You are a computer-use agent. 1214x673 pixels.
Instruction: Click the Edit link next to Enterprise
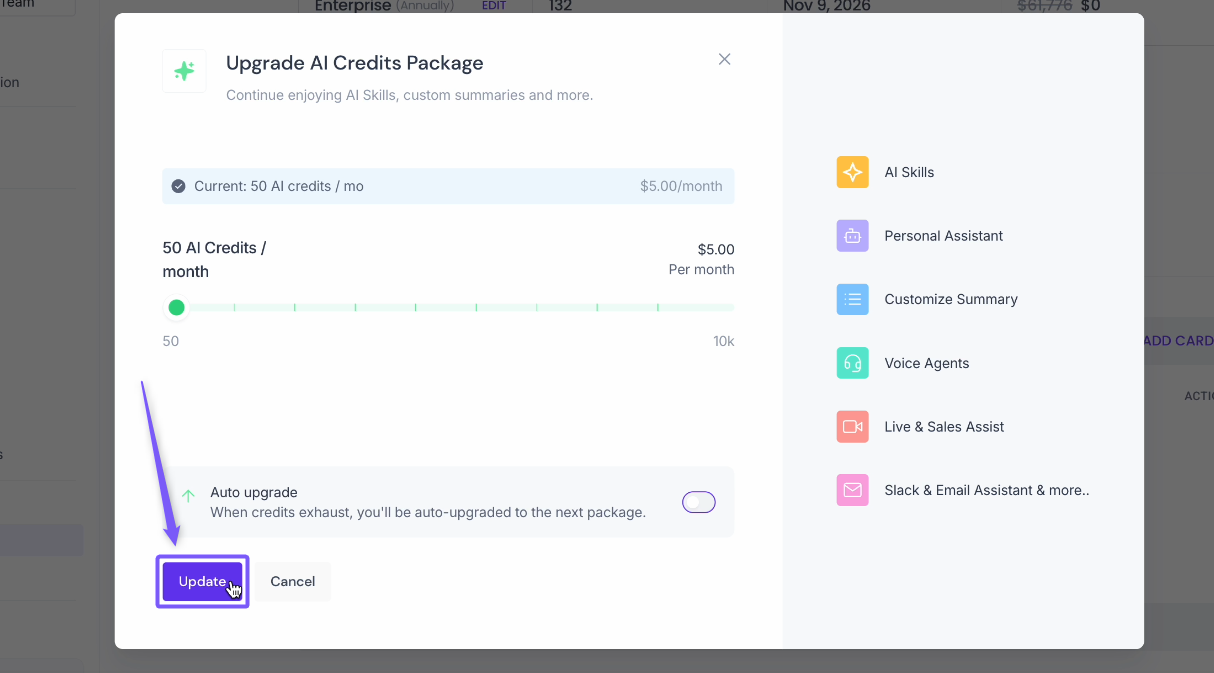[494, 6]
